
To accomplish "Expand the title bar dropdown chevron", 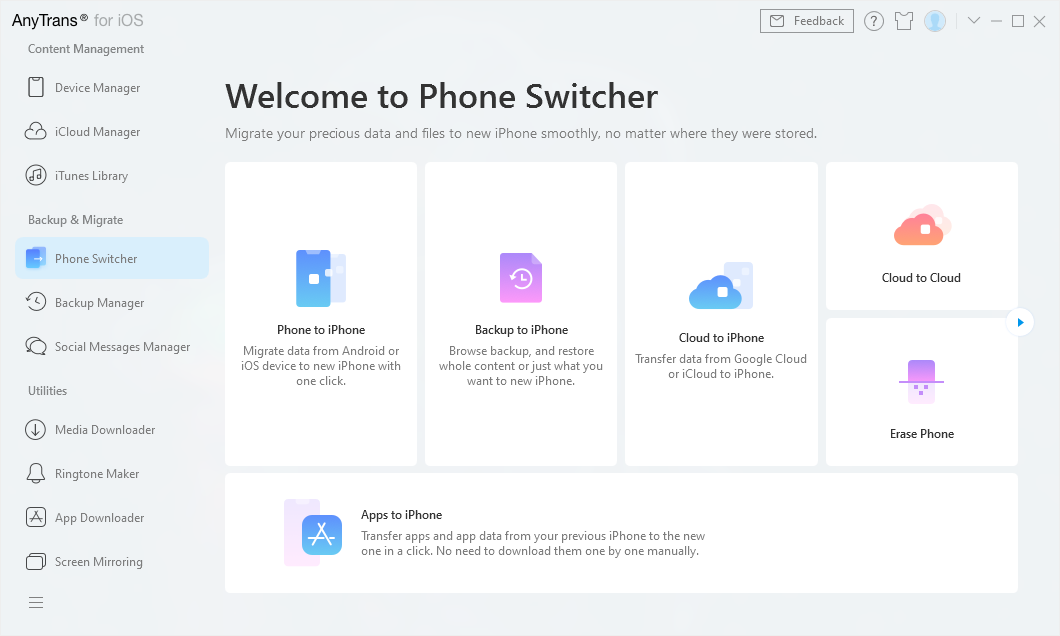I will pyautogui.click(x=974, y=21).
